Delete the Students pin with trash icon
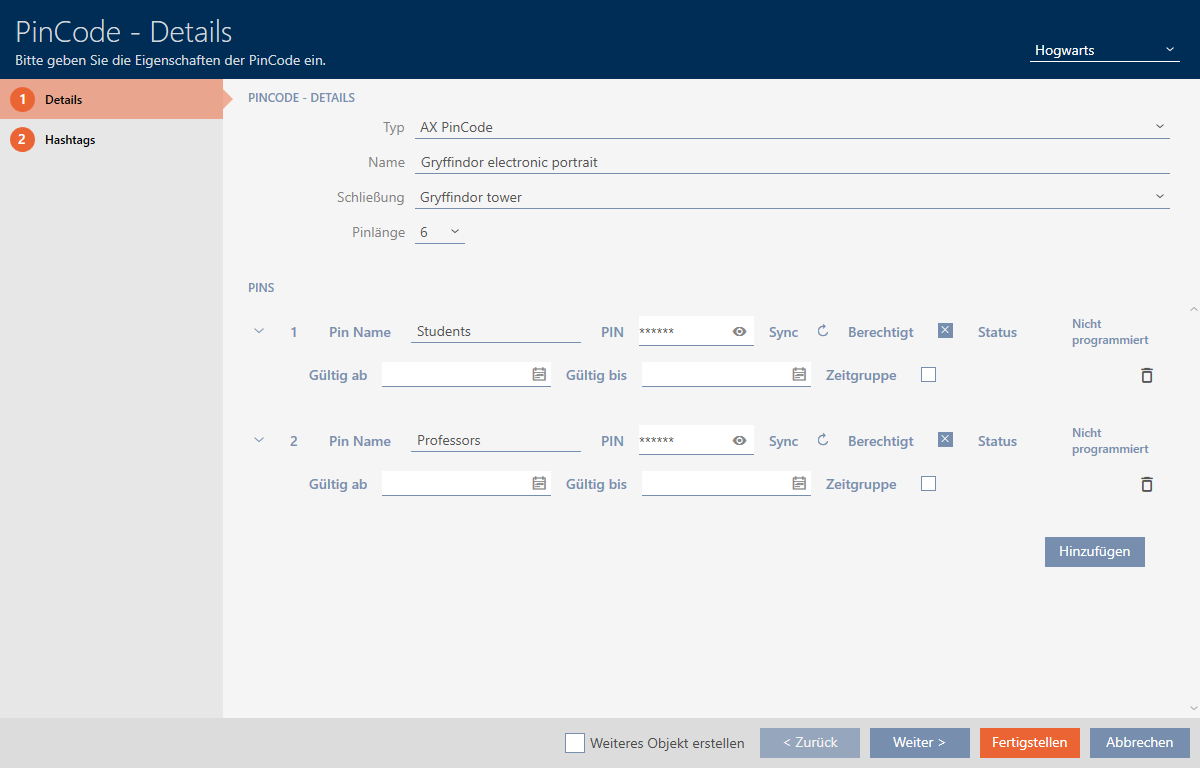The height and width of the screenshot is (768, 1200). click(x=1147, y=376)
